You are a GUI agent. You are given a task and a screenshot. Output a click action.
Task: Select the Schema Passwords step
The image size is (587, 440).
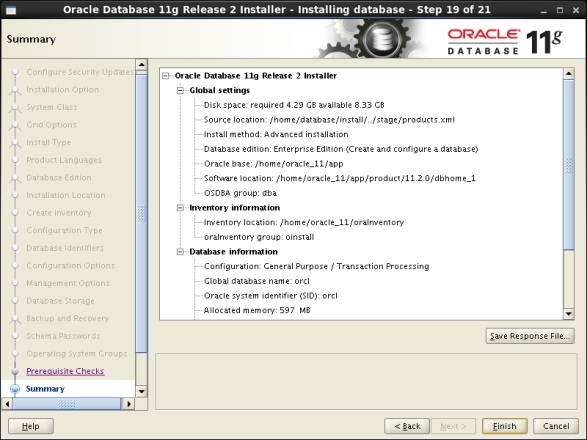click(63, 336)
